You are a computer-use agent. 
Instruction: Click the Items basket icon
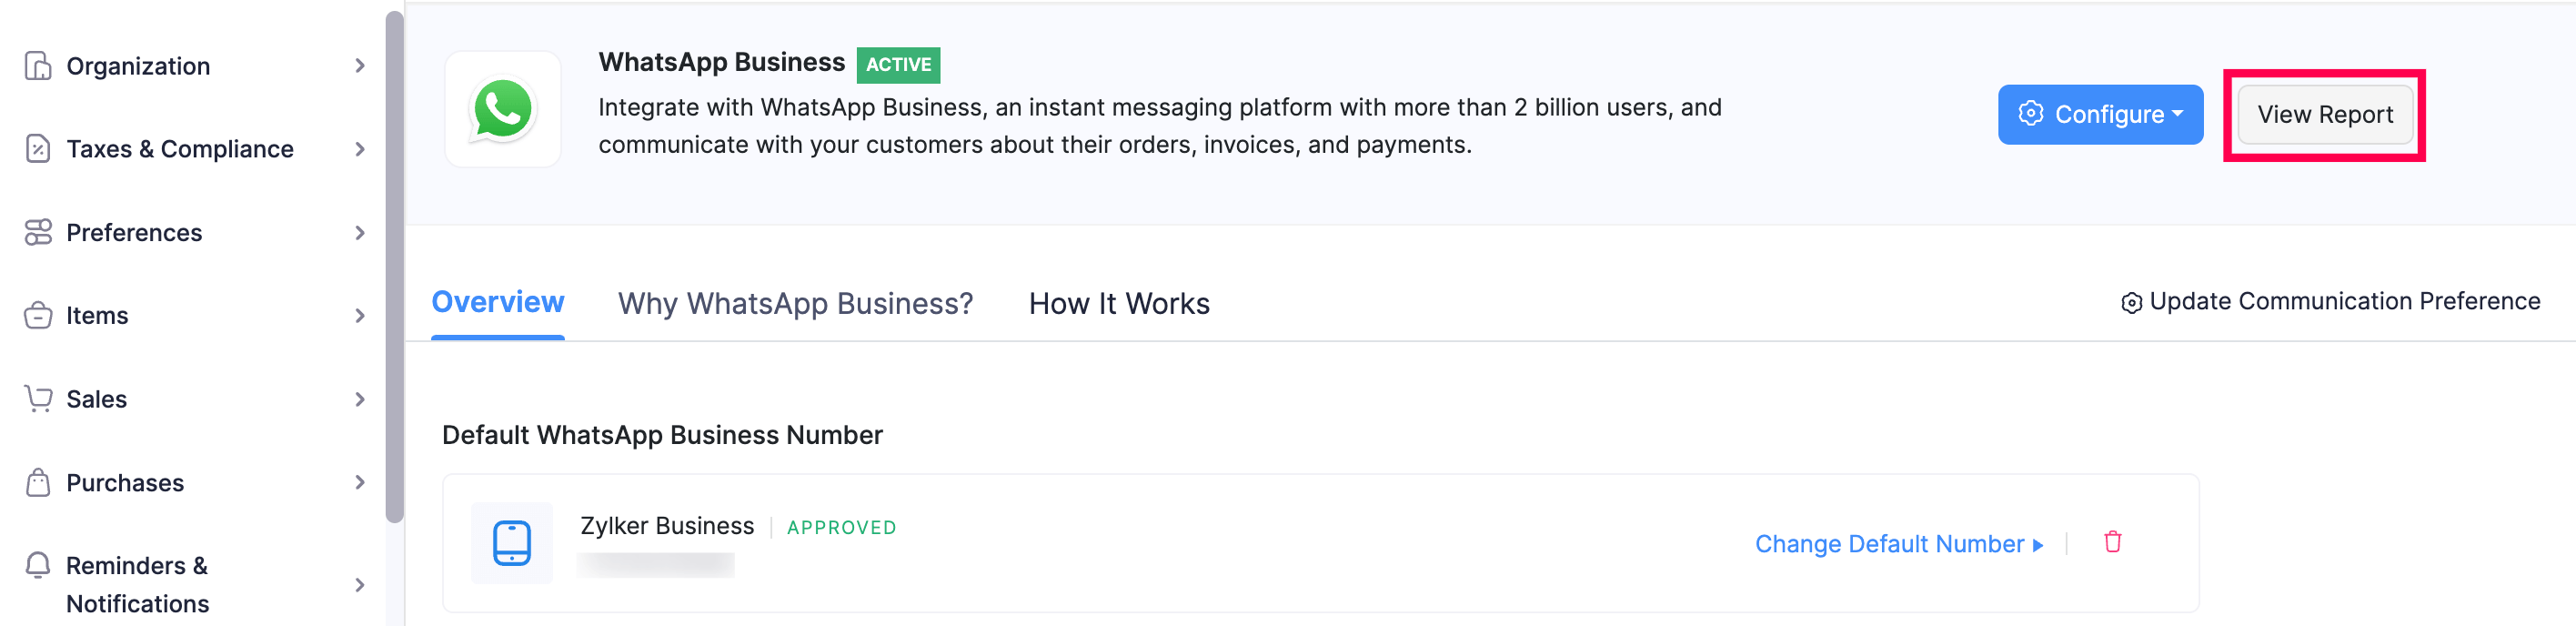coord(38,316)
